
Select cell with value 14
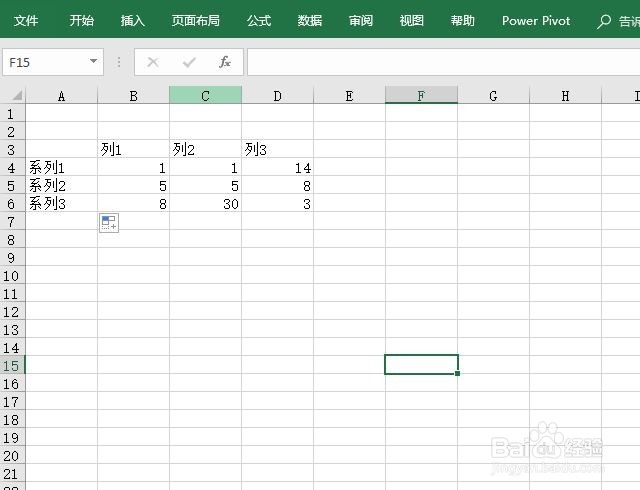coord(278,167)
